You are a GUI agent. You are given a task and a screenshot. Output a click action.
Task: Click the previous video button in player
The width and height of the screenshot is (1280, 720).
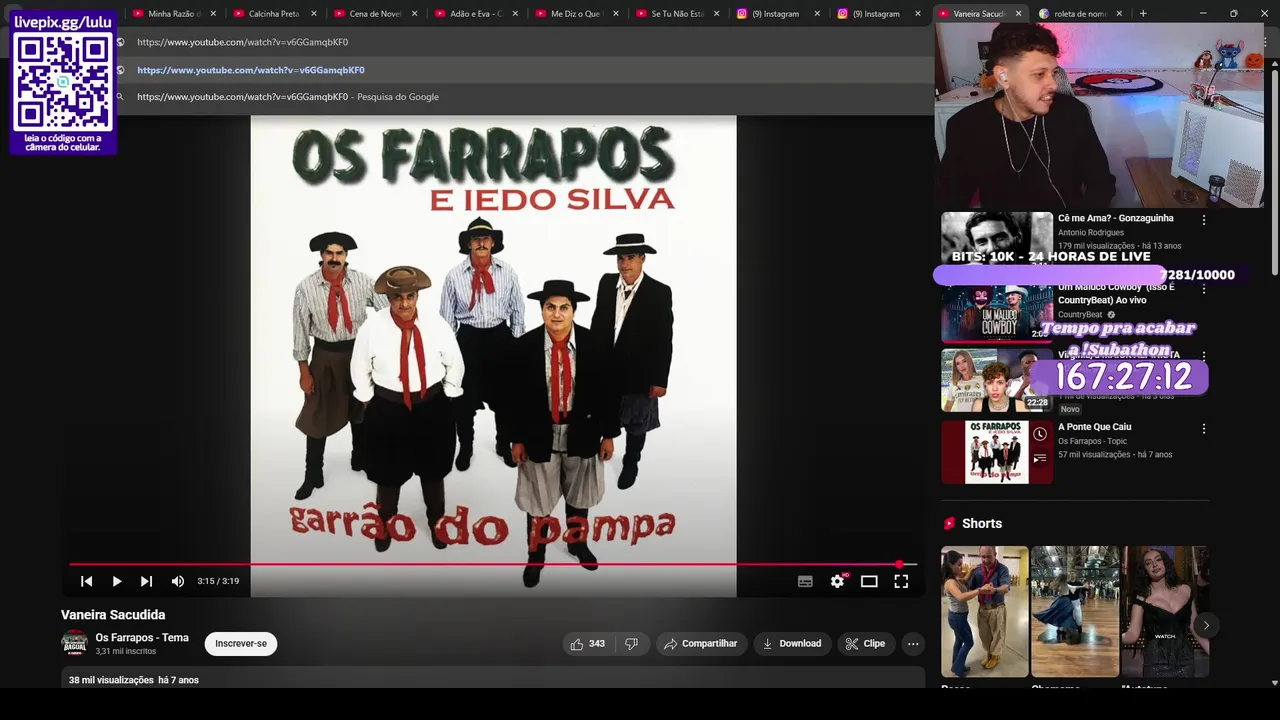(x=87, y=581)
